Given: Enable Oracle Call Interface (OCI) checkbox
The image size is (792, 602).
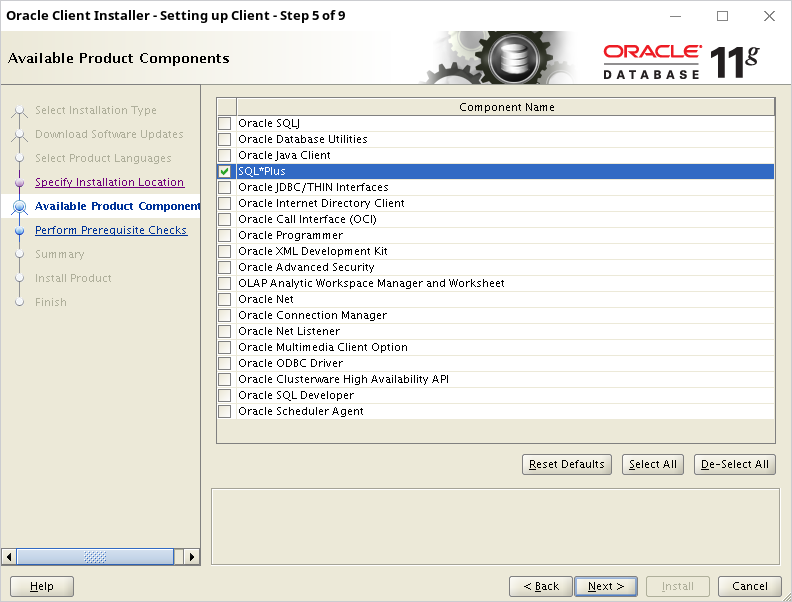Looking at the screenshot, I should tap(224, 219).
